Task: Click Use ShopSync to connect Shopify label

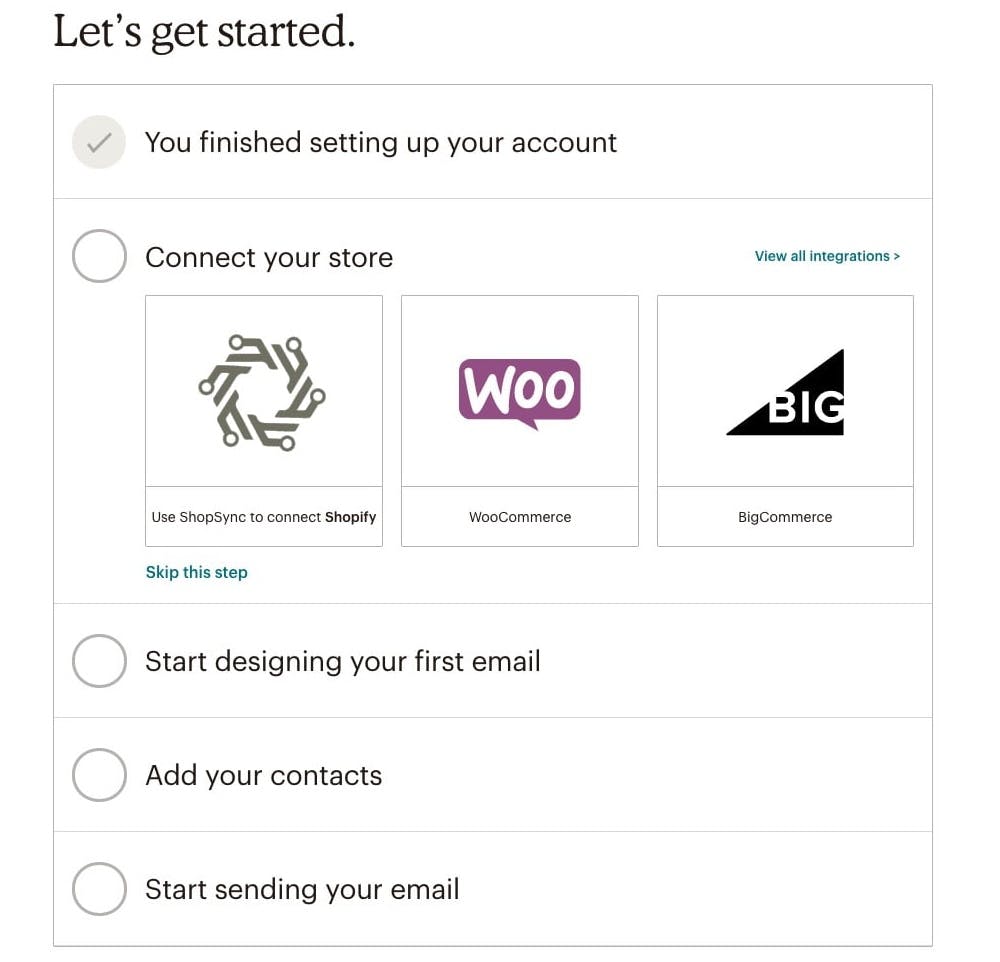Action: click(x=264, y=517)
